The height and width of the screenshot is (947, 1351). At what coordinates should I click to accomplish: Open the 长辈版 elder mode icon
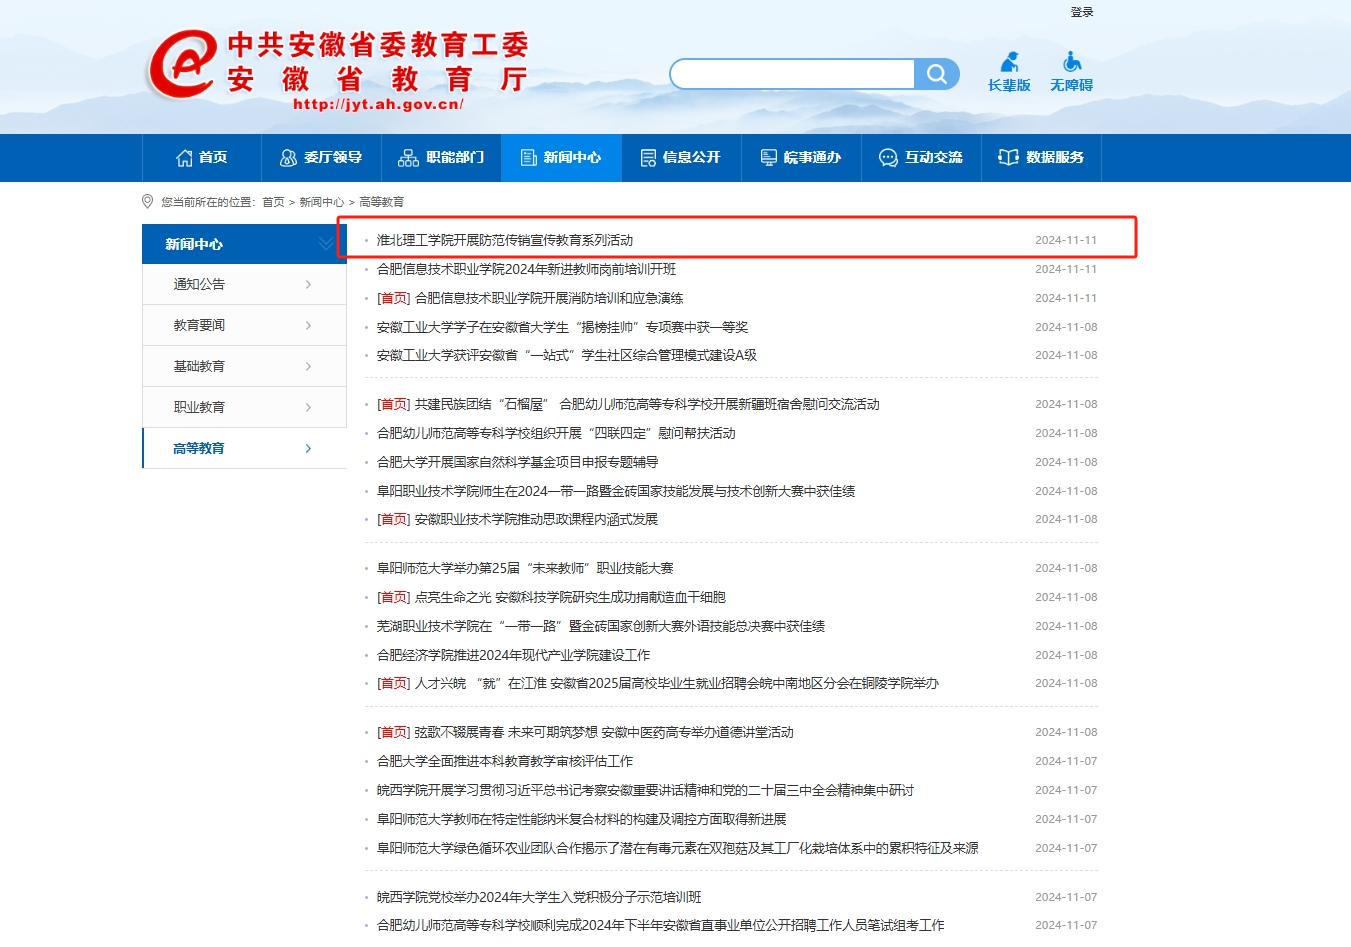(1009, 72)
